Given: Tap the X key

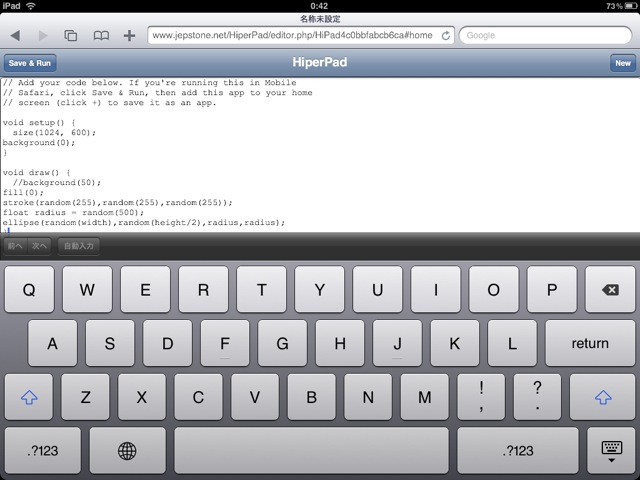Looking at the screenshot, I should coord(142,397).
